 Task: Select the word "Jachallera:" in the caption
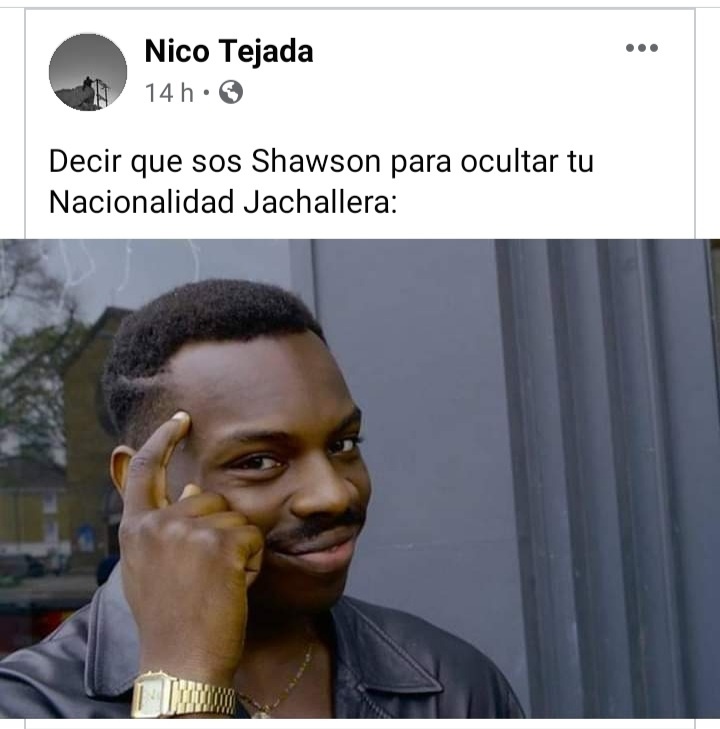point(320,202)
